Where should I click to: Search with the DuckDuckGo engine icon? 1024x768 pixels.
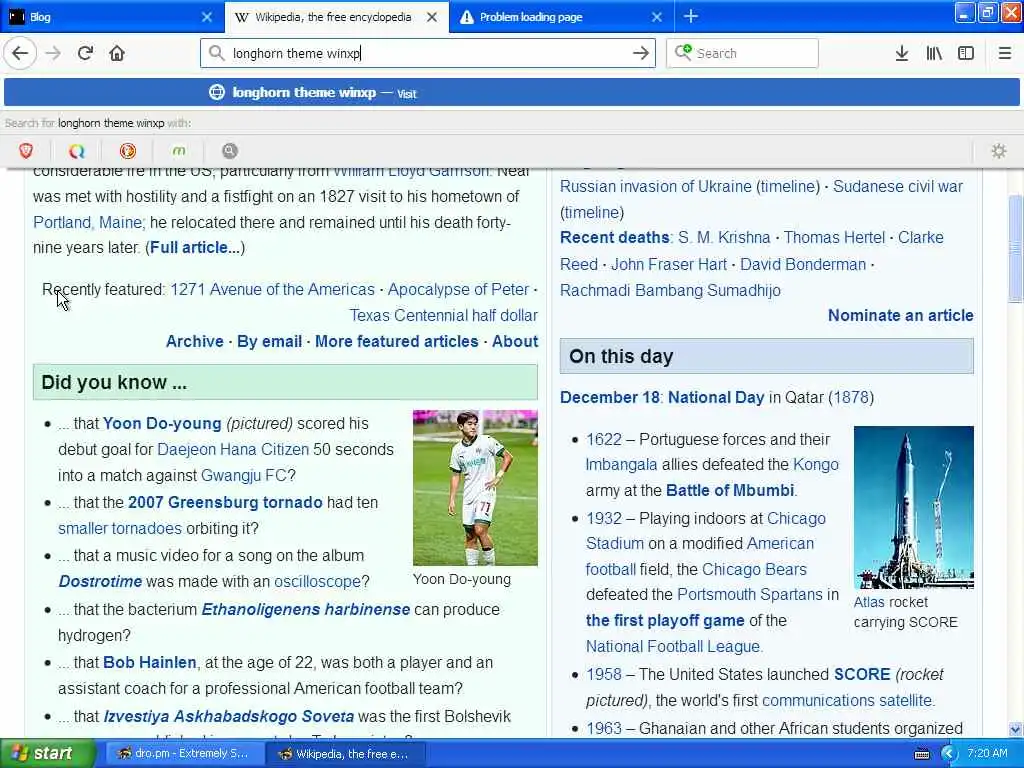[128, 151]
